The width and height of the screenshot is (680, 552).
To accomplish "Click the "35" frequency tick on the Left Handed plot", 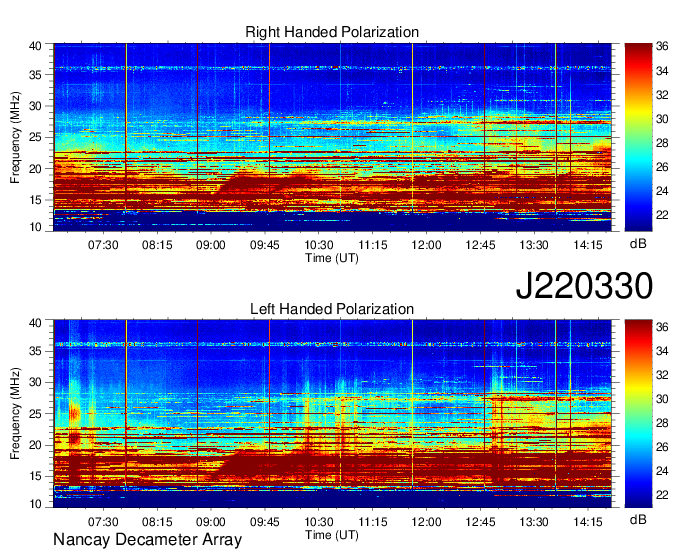I will point(35,351).
